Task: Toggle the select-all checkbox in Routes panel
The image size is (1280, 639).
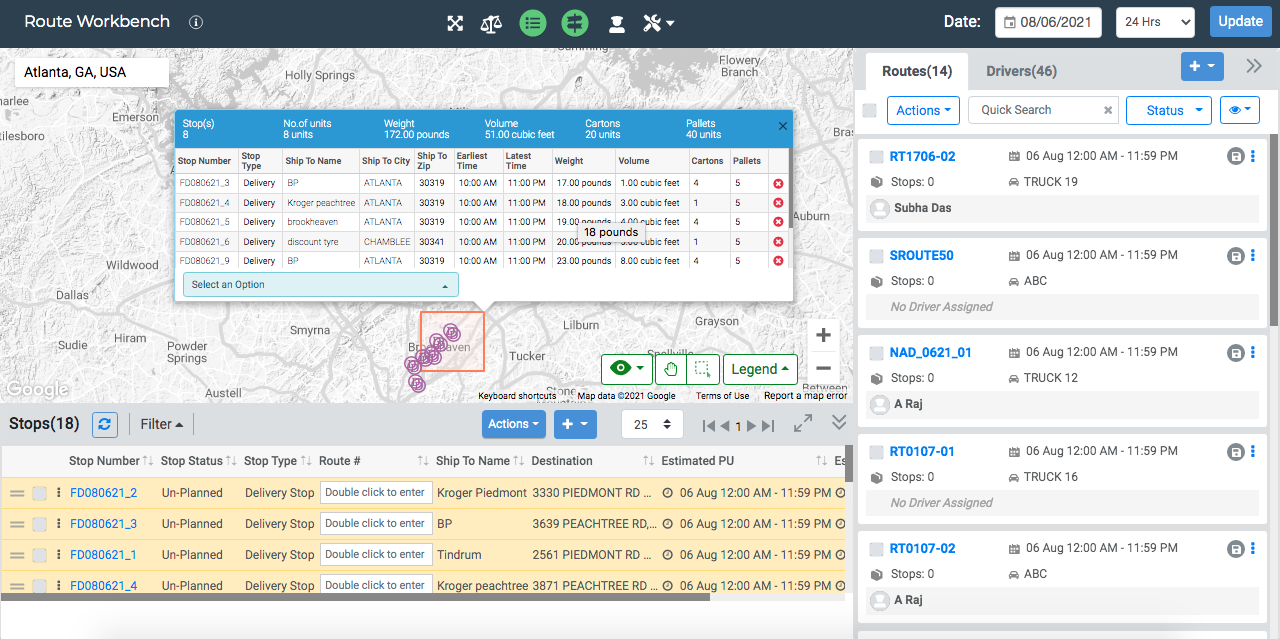Action: (x=869, y=110)
